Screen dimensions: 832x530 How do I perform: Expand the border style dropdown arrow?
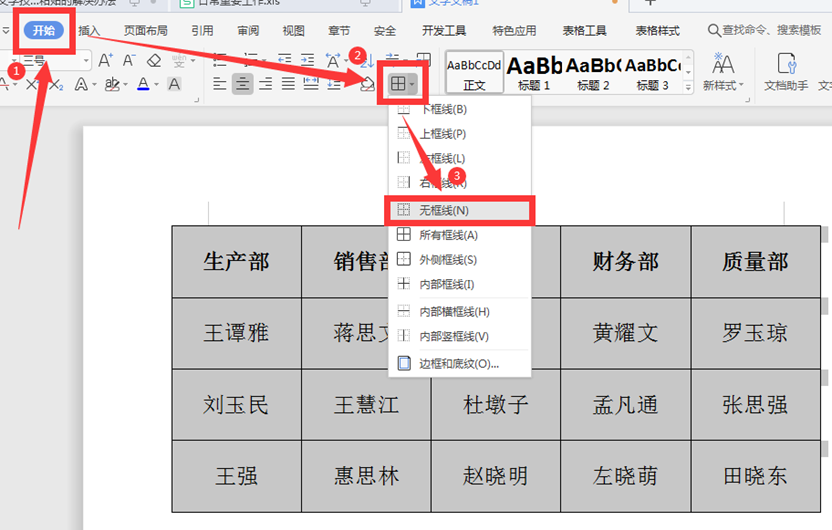[x=412, y=84]
